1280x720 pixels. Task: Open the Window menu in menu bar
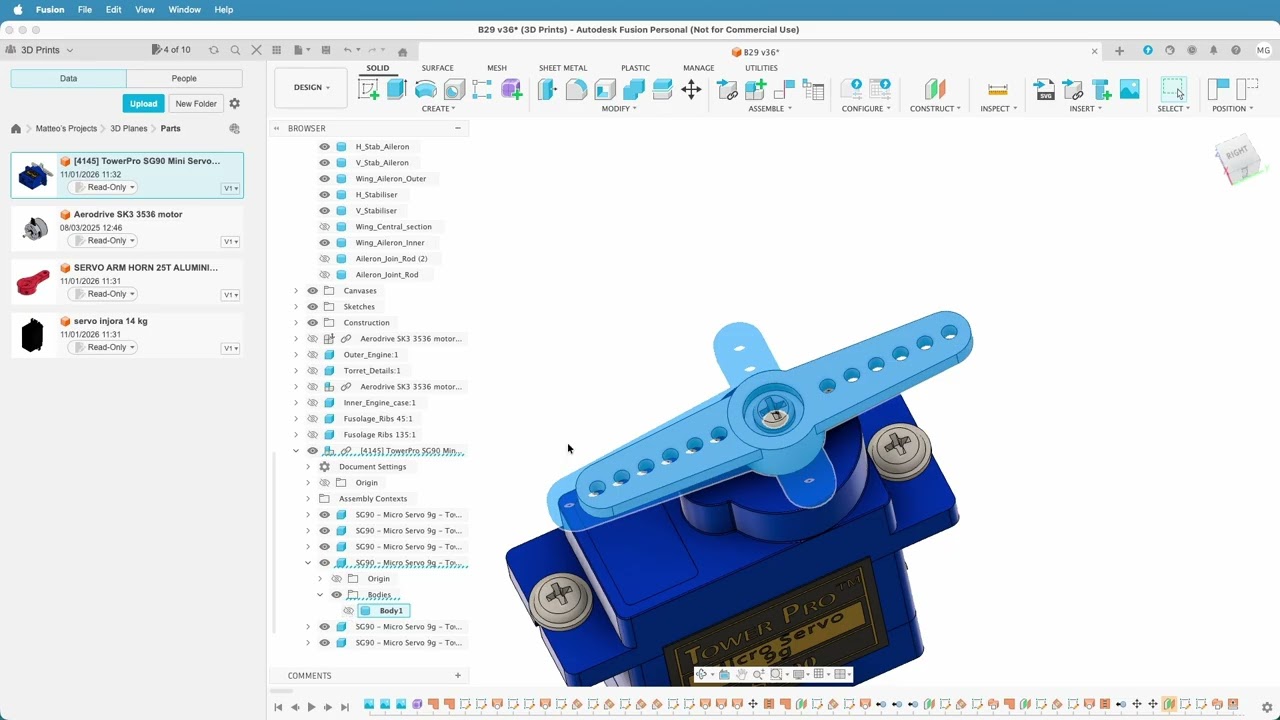185,10
